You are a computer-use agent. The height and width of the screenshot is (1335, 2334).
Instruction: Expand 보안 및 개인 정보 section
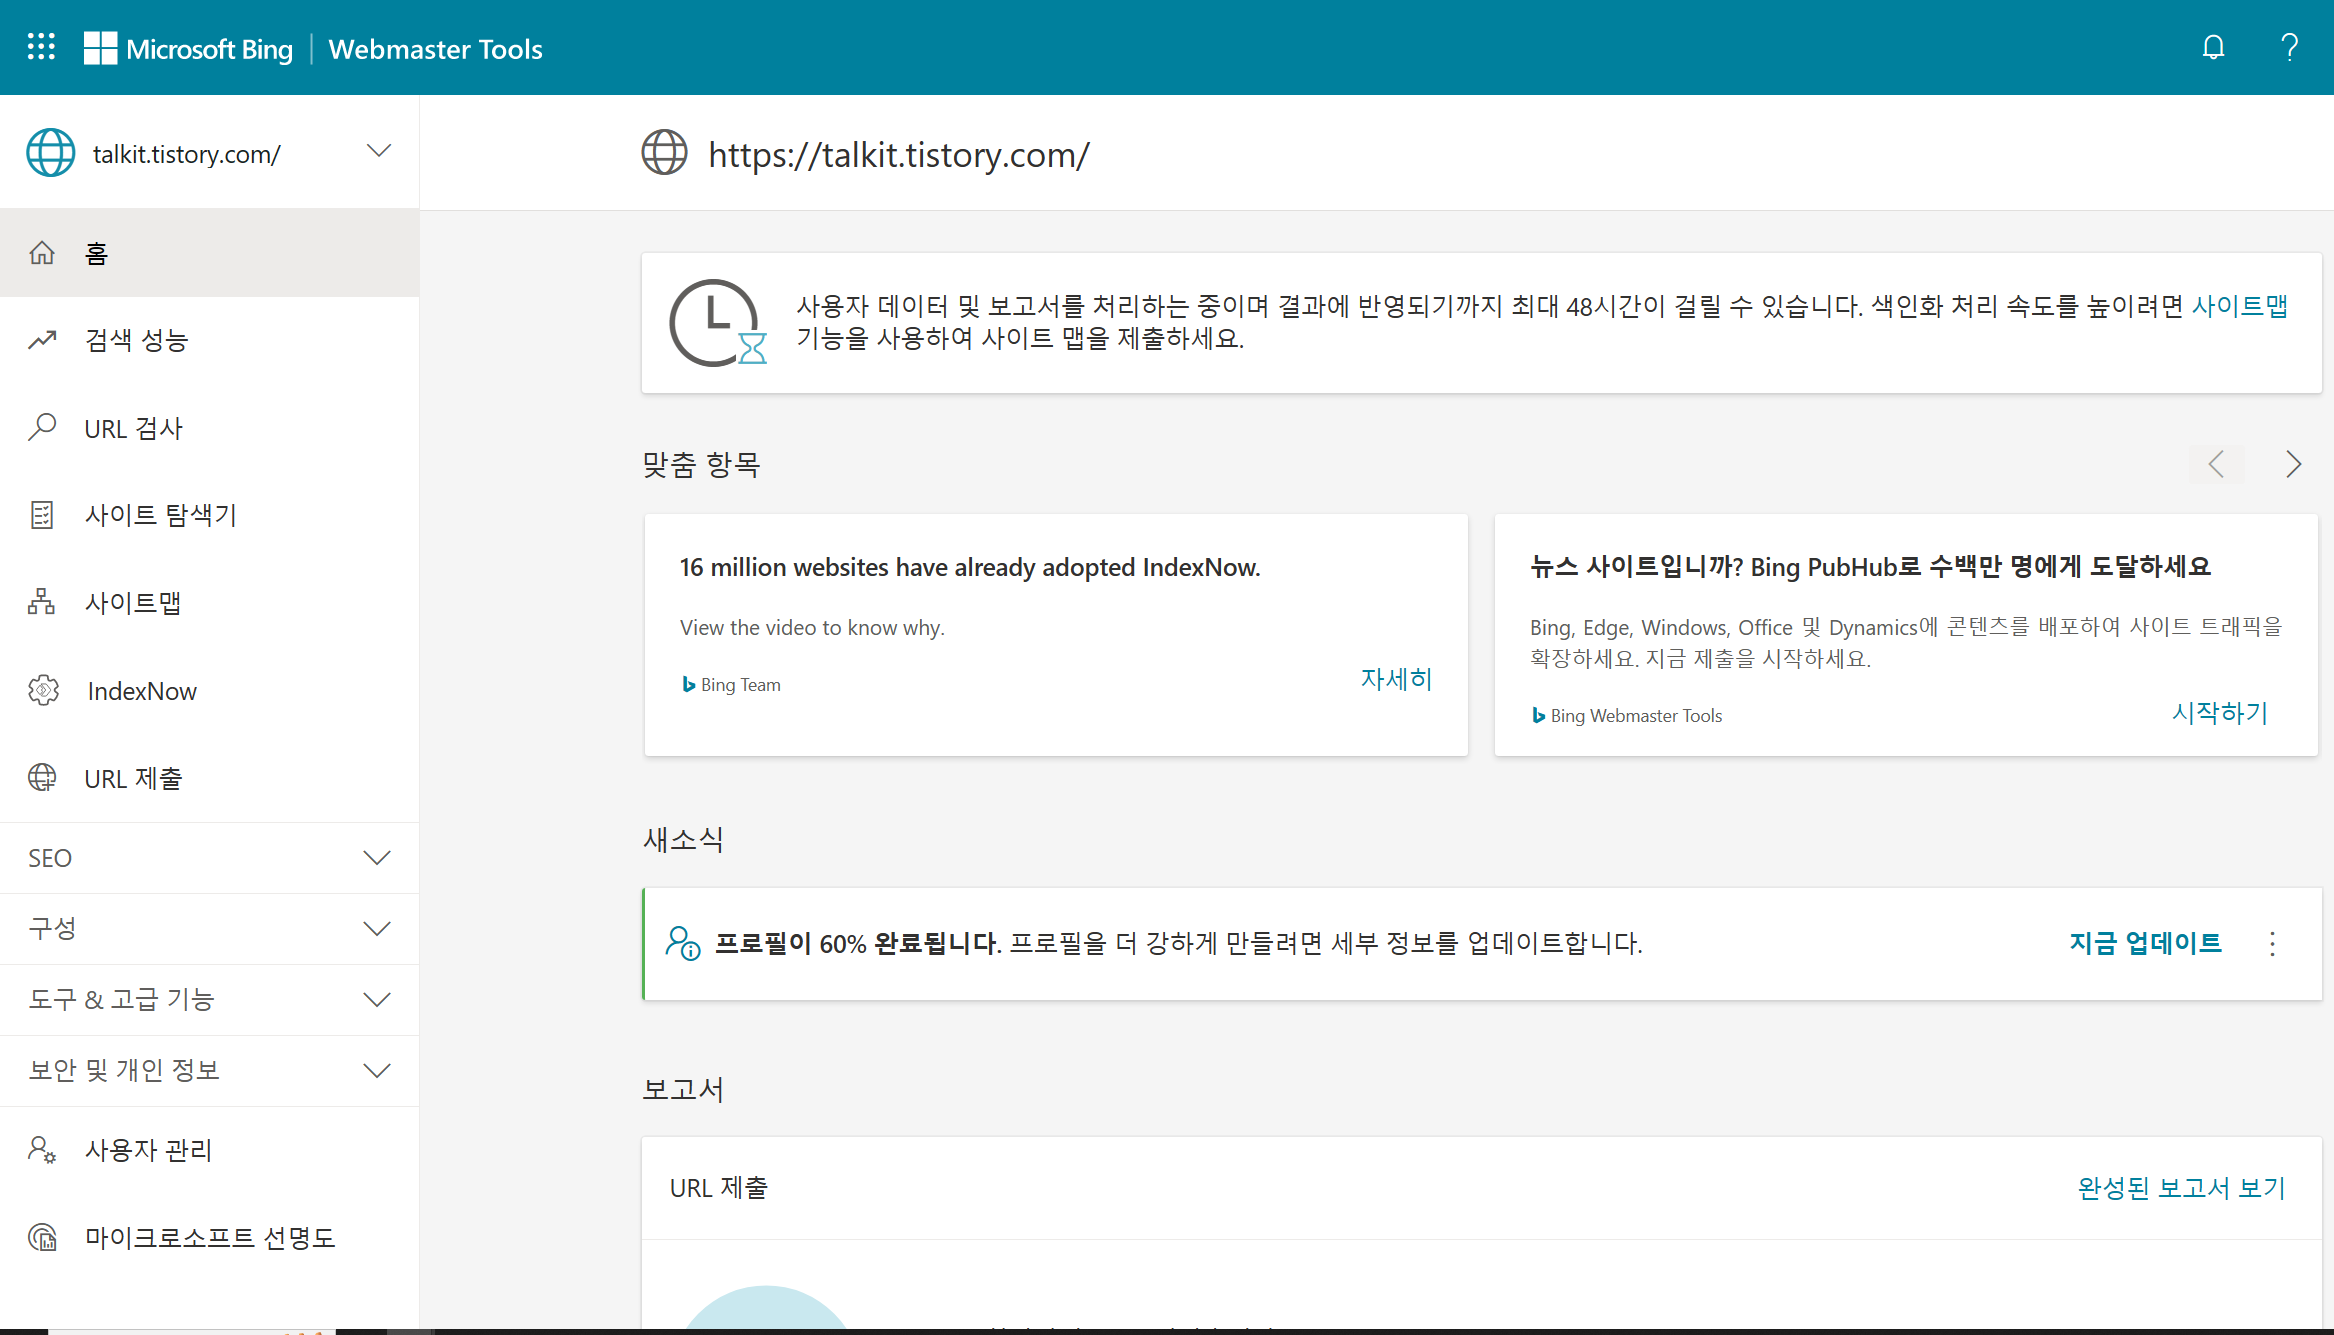click(376, 1071)
